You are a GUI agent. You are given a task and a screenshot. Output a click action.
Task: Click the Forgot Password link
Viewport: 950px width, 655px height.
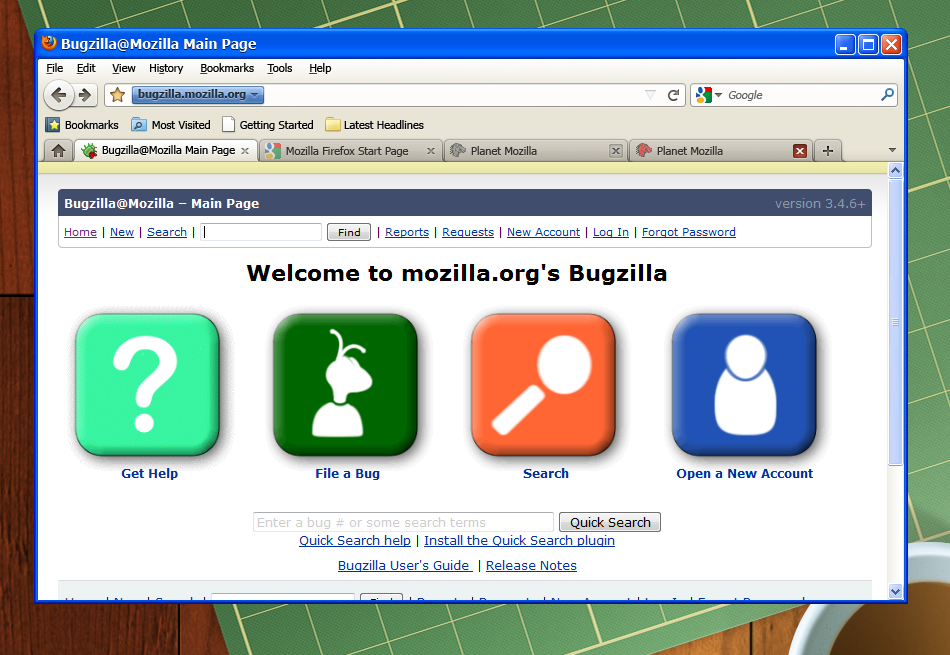pos(689,232)
